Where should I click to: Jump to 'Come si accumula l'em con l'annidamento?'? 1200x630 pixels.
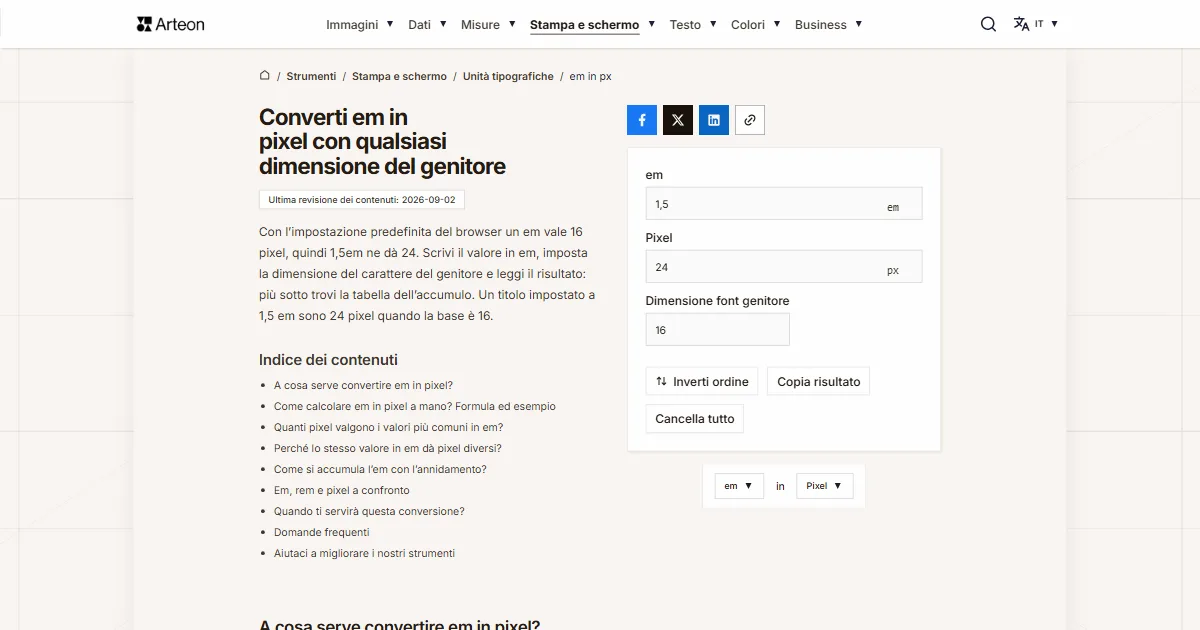(x=380, y=469)
